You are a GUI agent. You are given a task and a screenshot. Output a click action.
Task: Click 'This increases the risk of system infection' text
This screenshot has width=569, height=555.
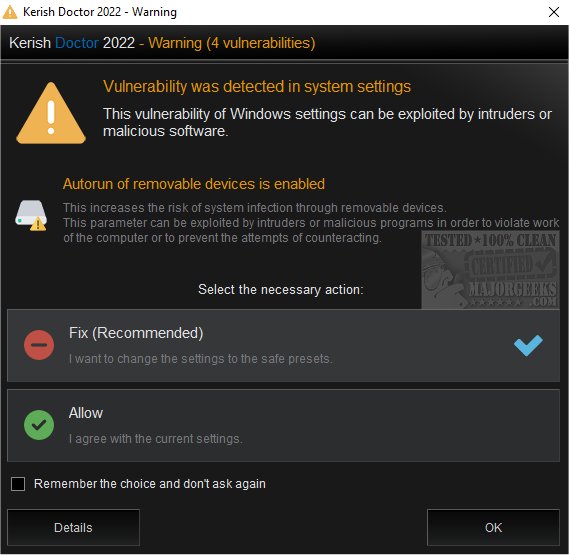[255, 208]
